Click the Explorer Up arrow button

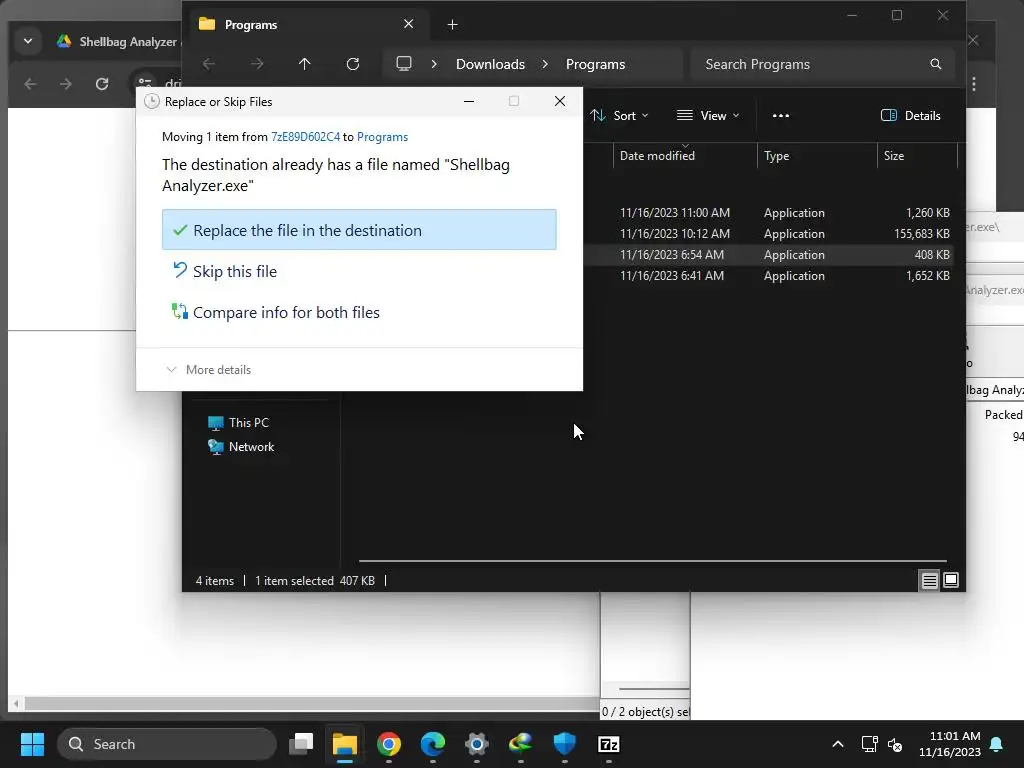coord(304,64)
